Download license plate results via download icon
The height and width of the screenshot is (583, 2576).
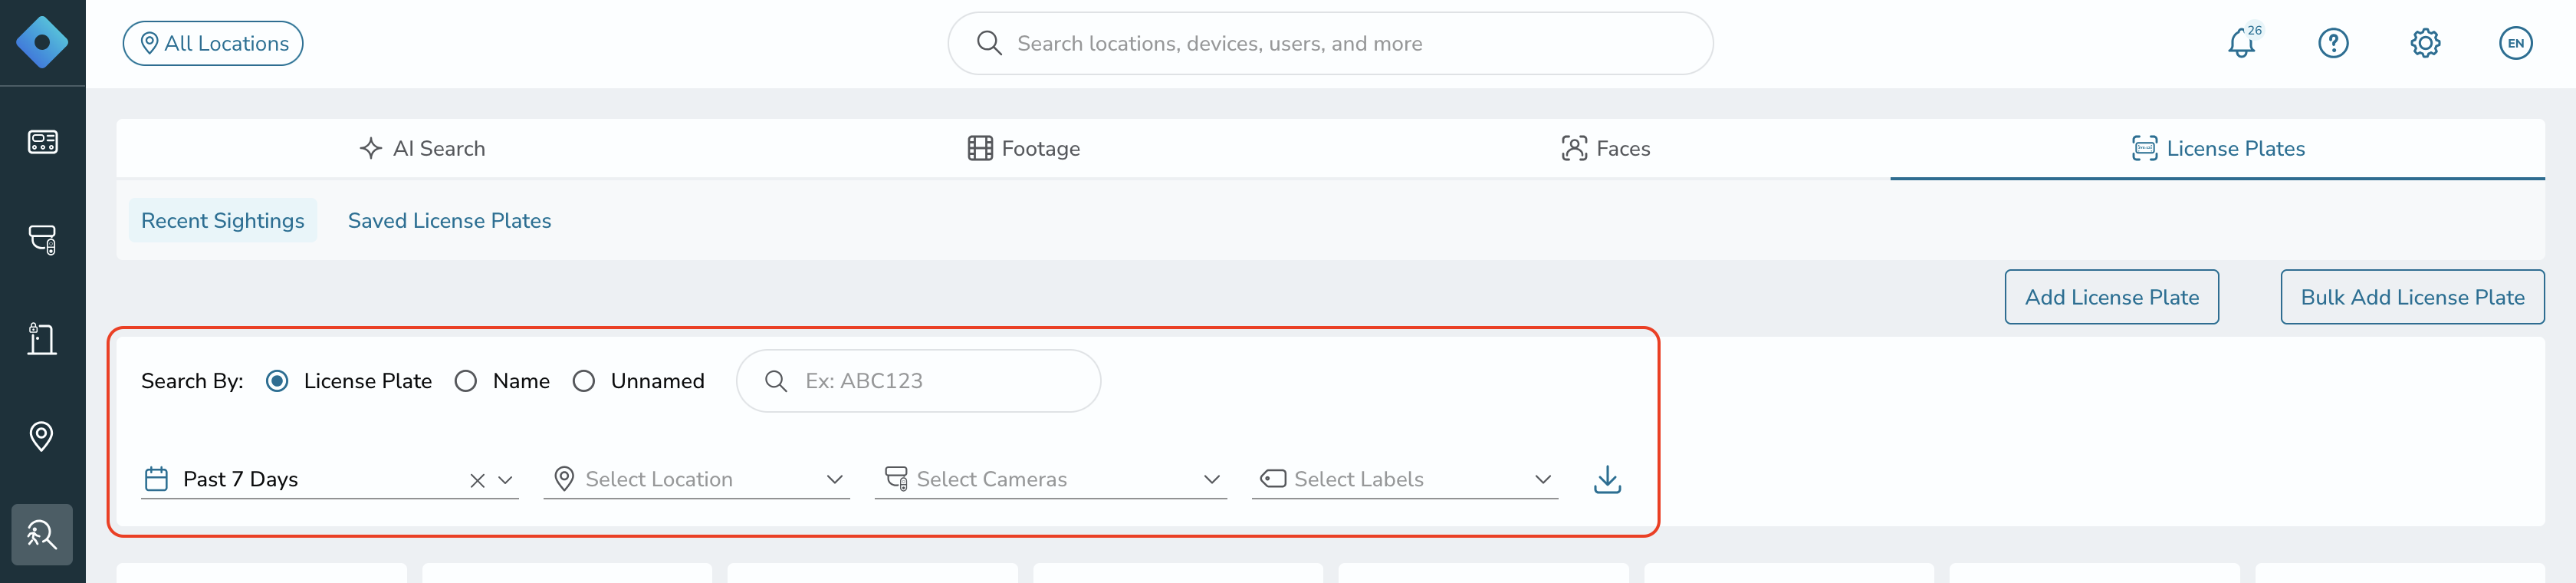tap(1607, 479)
